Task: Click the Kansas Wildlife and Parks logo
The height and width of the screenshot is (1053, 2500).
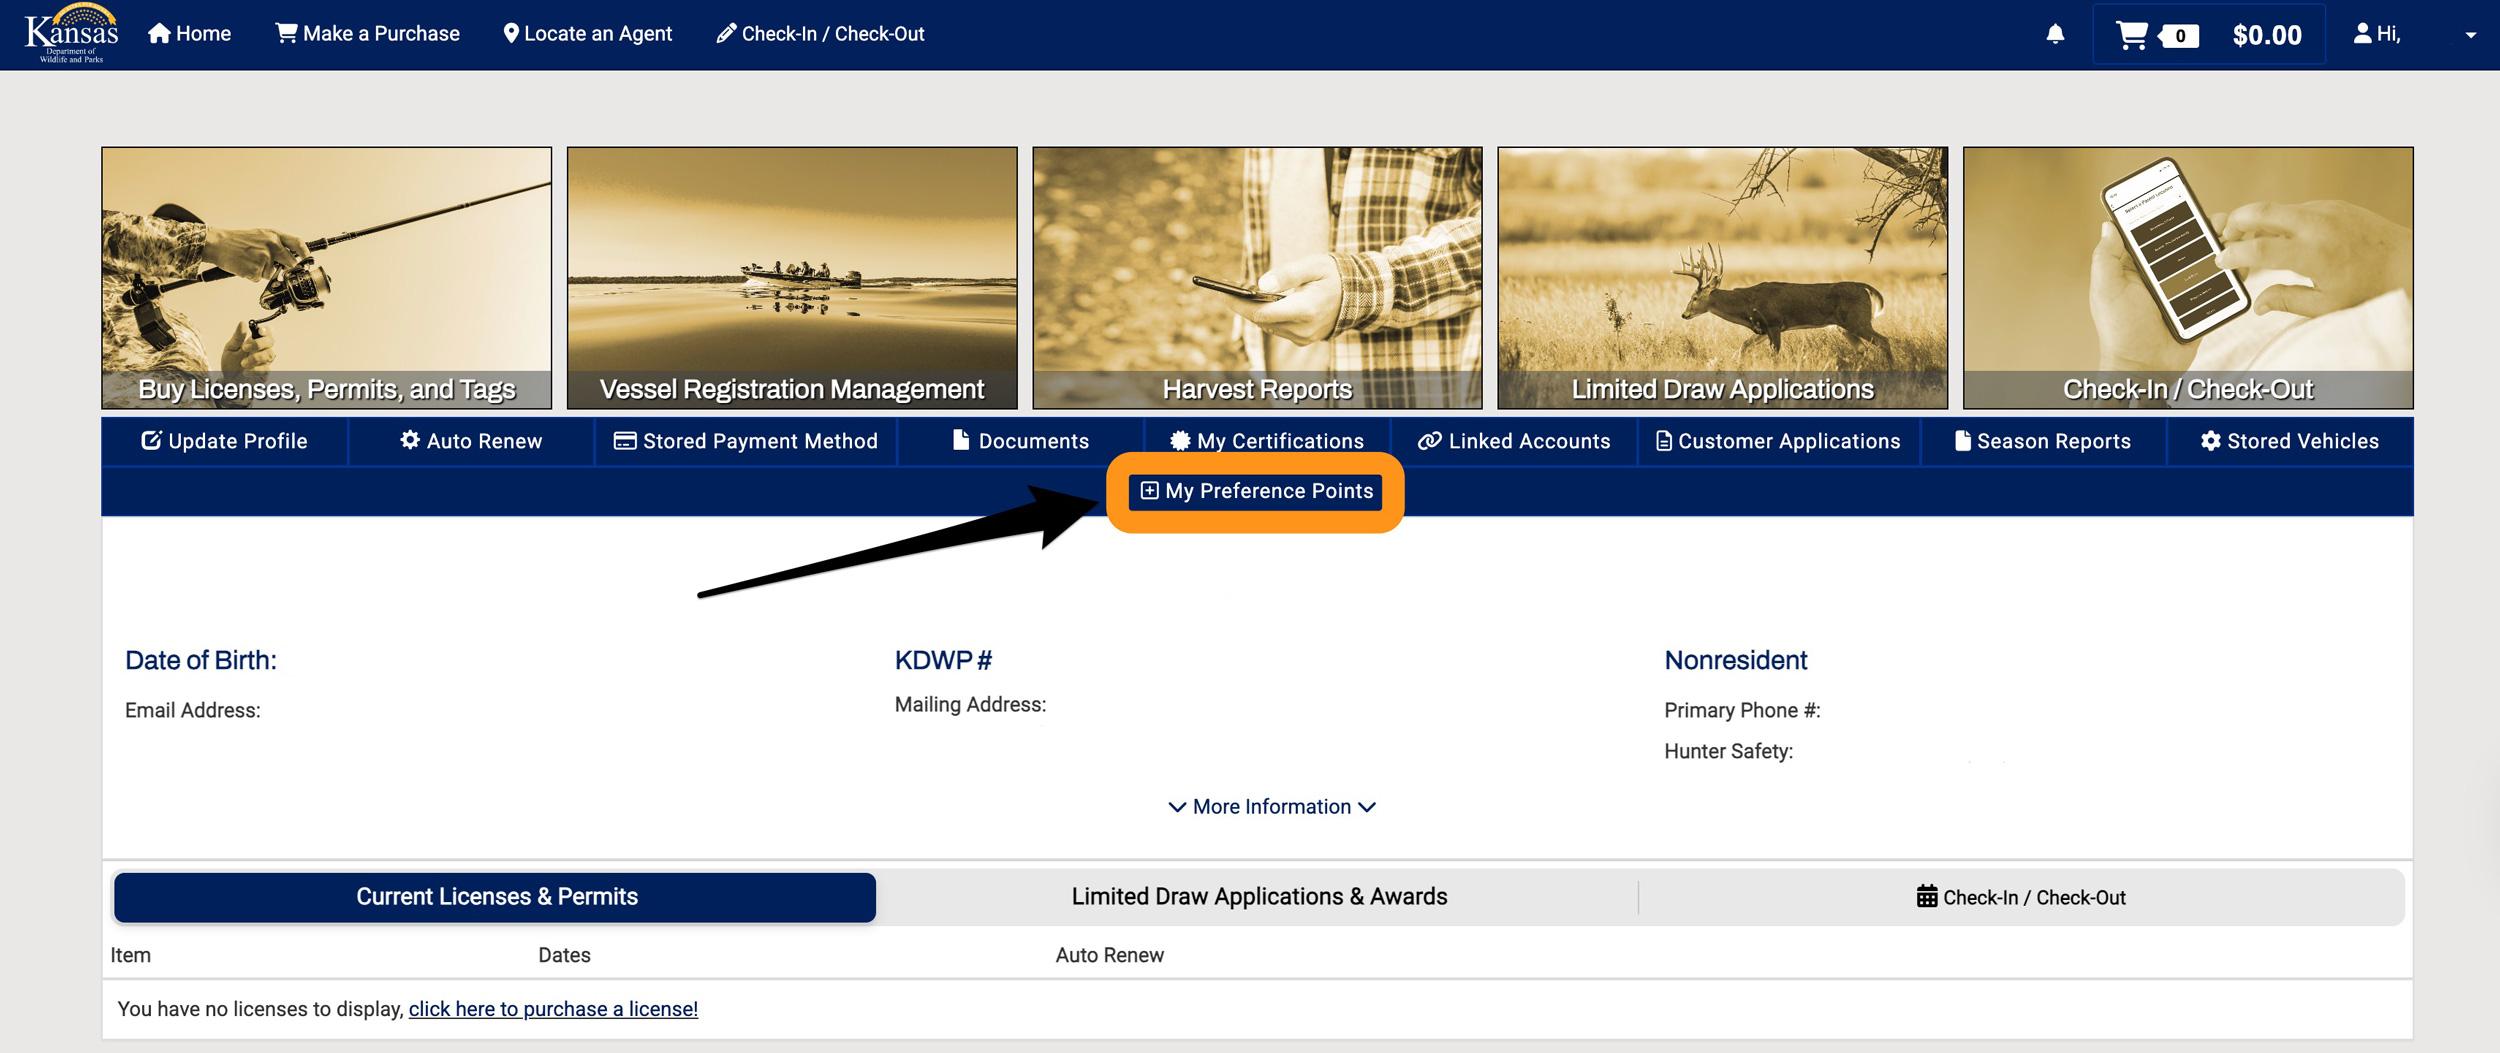Action: click(71, 34)
